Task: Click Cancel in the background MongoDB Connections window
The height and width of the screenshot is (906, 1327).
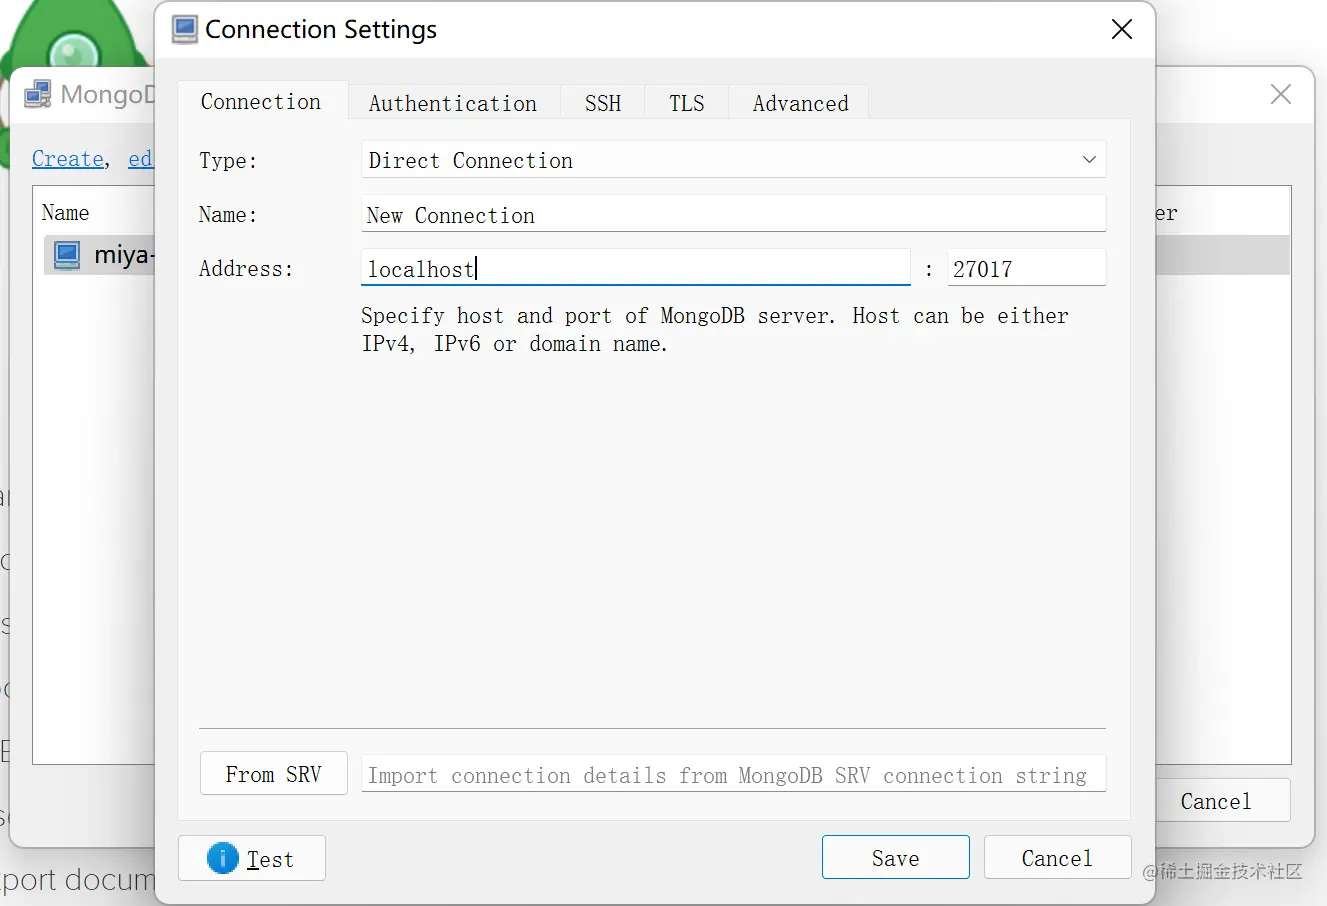Action: [1222, 801]
